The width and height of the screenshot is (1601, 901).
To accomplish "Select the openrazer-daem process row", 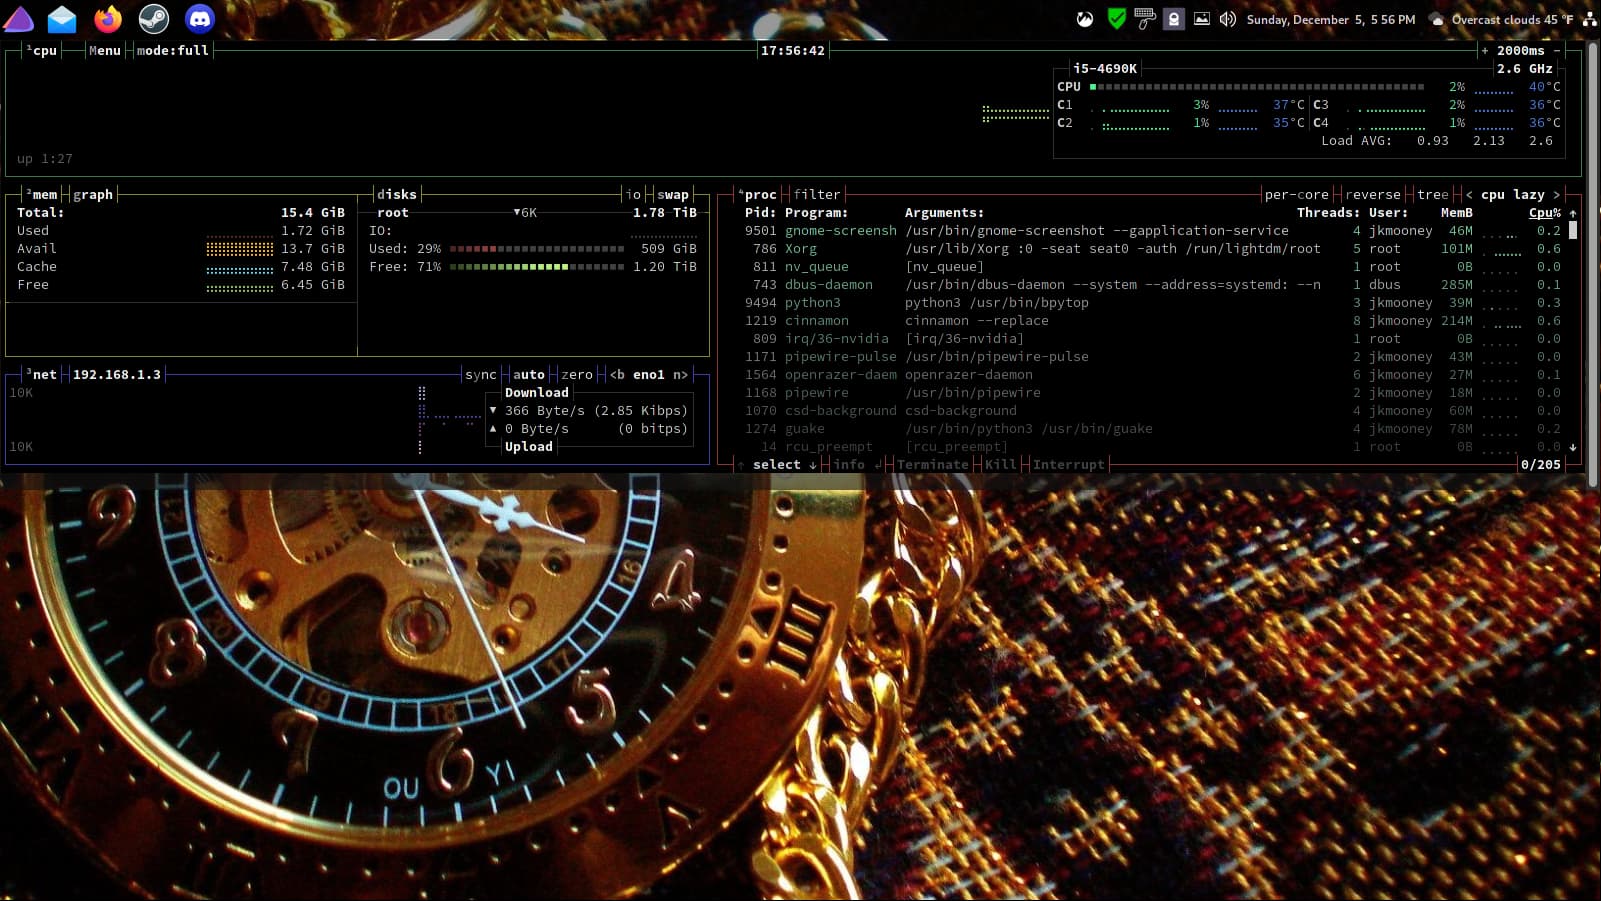I will (x=1153, y=374).
